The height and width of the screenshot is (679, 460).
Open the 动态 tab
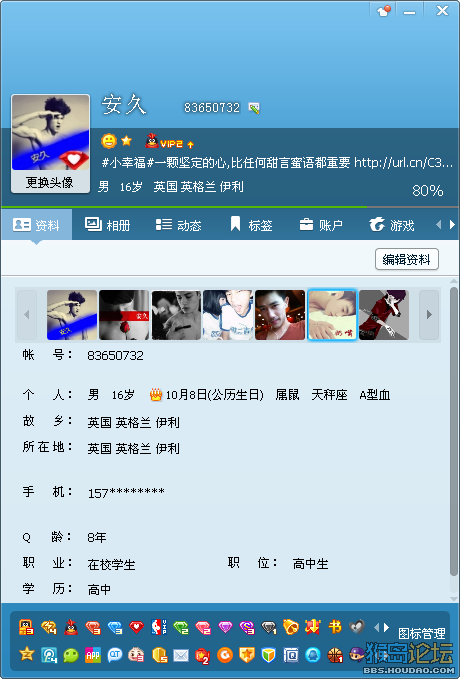pos(178,225)
